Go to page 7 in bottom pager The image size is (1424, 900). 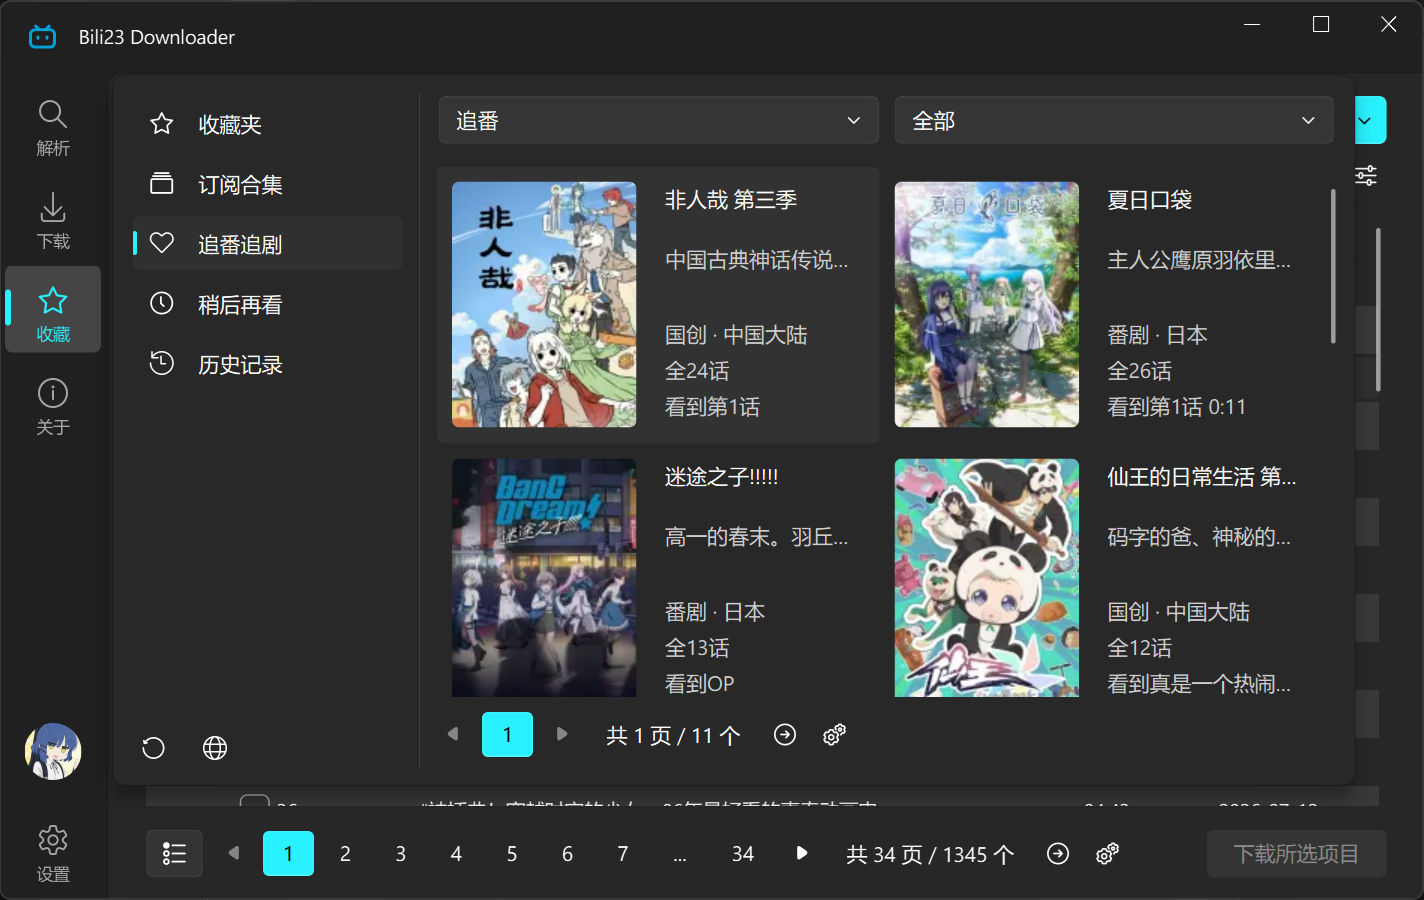[x=623, y=854]
